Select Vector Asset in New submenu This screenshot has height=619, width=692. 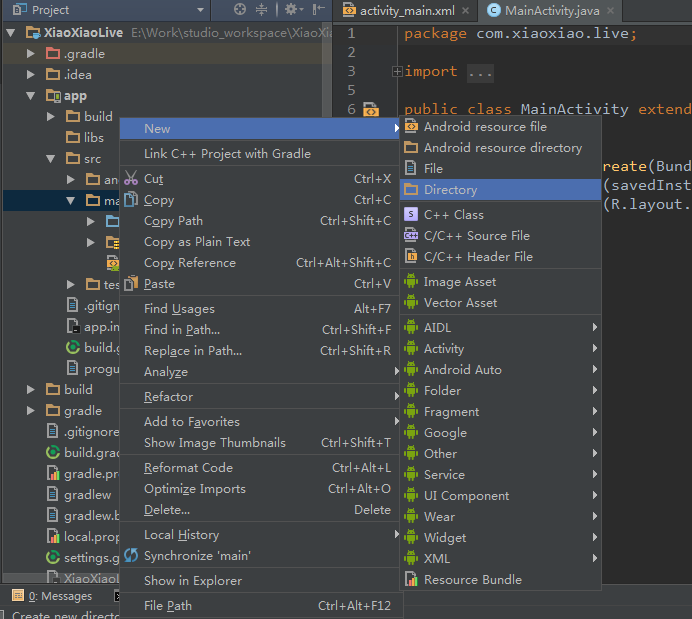(x=500, y=303)
